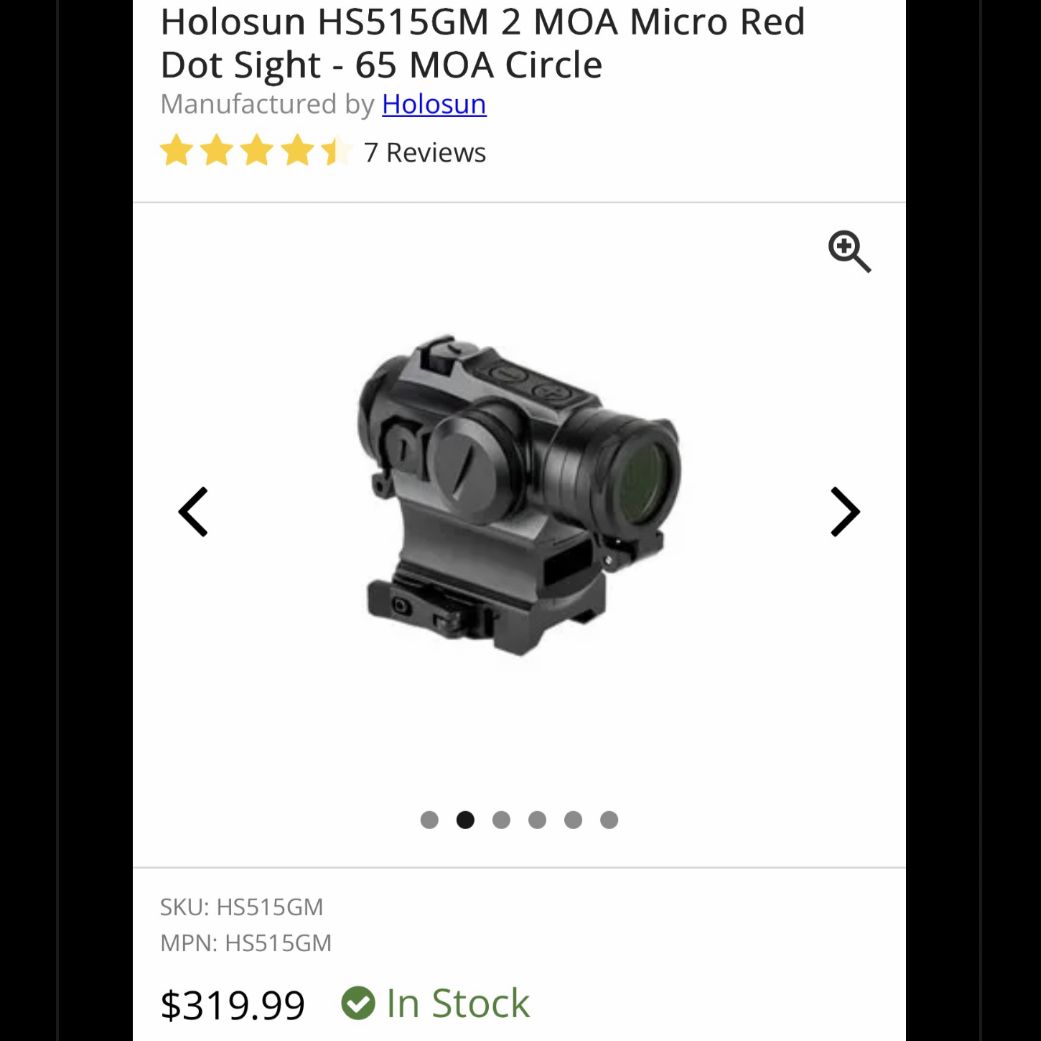The height and width of the screenshot is (1041, 1041).
Task: Click the fifth gallery dot to change images
Action: (x=573, y=819)
